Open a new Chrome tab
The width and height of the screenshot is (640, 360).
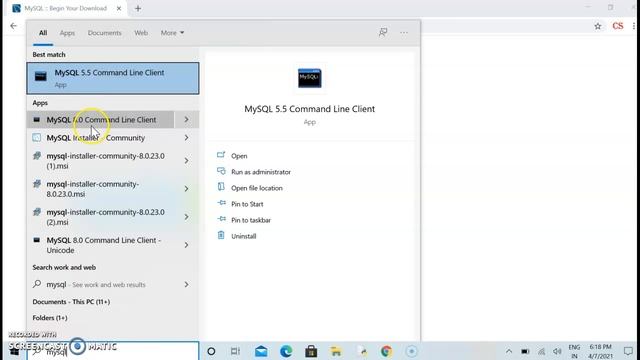pos(138,8)
